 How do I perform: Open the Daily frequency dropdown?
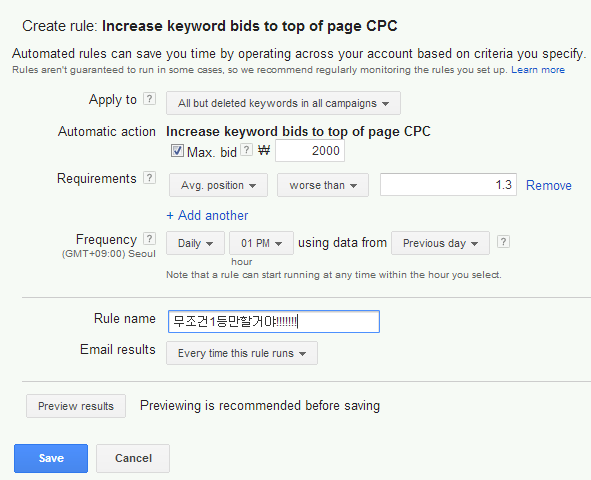coord(195,243)
